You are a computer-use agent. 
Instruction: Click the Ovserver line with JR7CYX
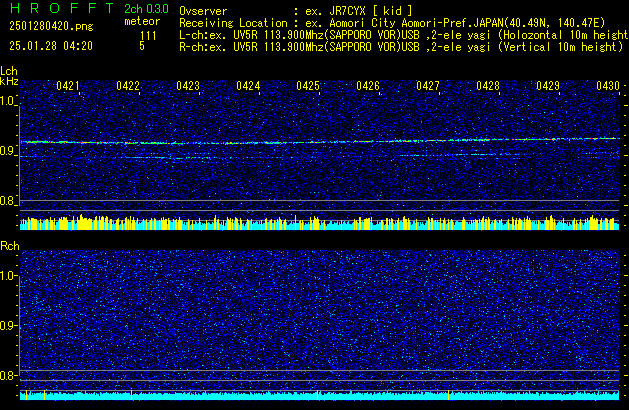click(296, 11)
